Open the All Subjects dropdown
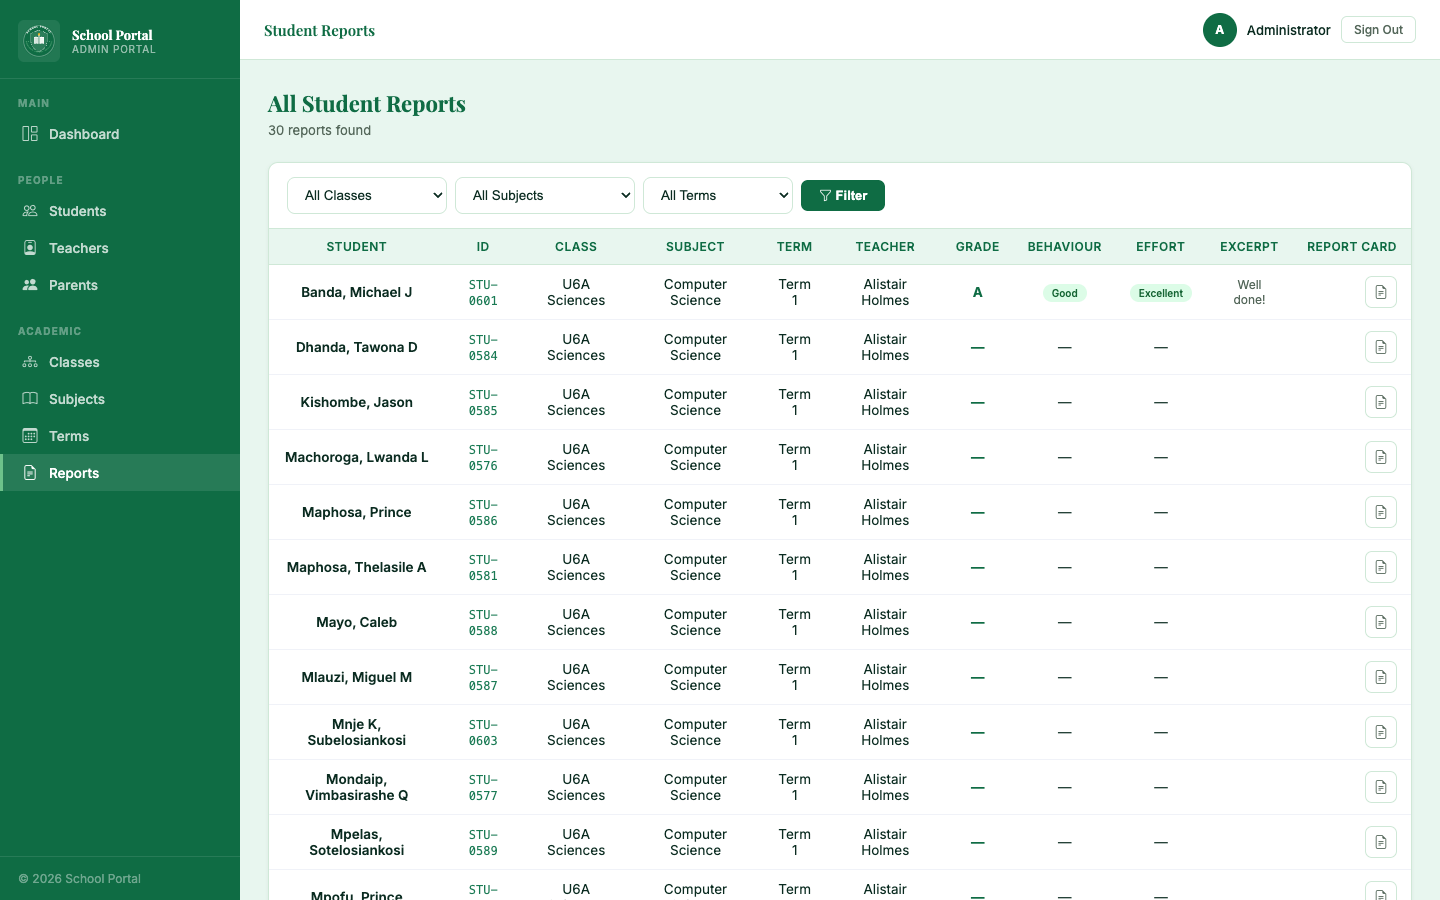 point(545,196)
